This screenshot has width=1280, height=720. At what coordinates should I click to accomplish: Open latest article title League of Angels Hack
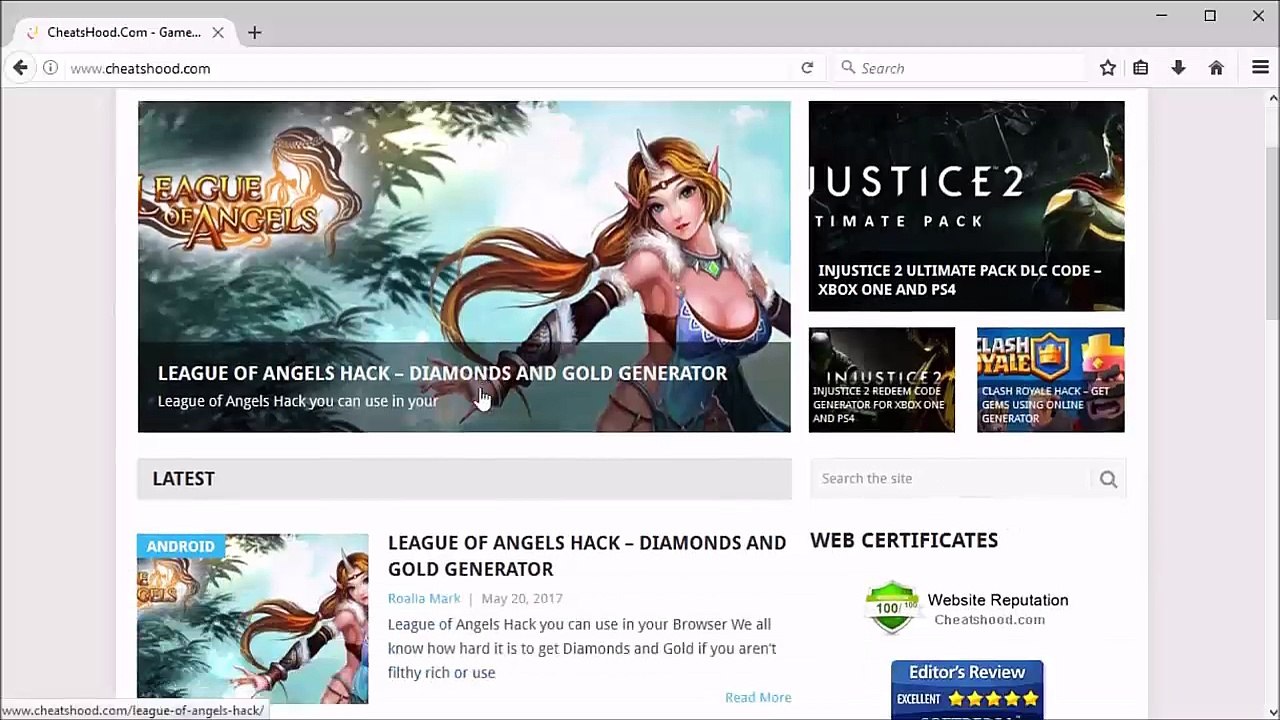coord(587,555)
